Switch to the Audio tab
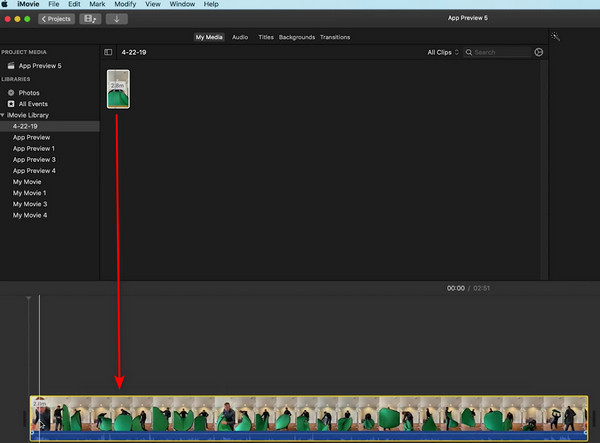Image resolution: width=600 pixels, height=443 pixels. point(240,37)
